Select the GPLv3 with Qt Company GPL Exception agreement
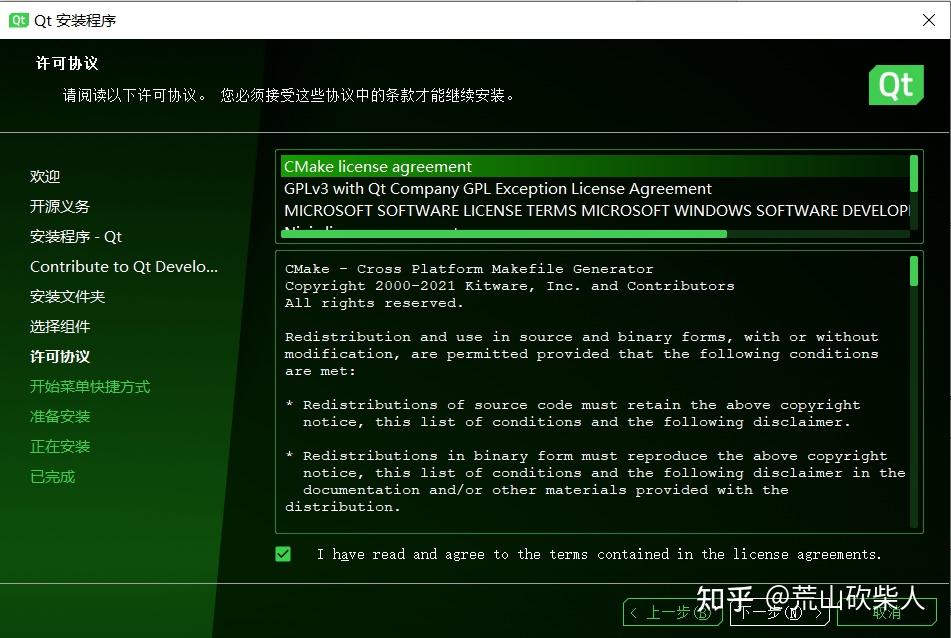The height and width of the screenshot is (638, 951). 498,188
